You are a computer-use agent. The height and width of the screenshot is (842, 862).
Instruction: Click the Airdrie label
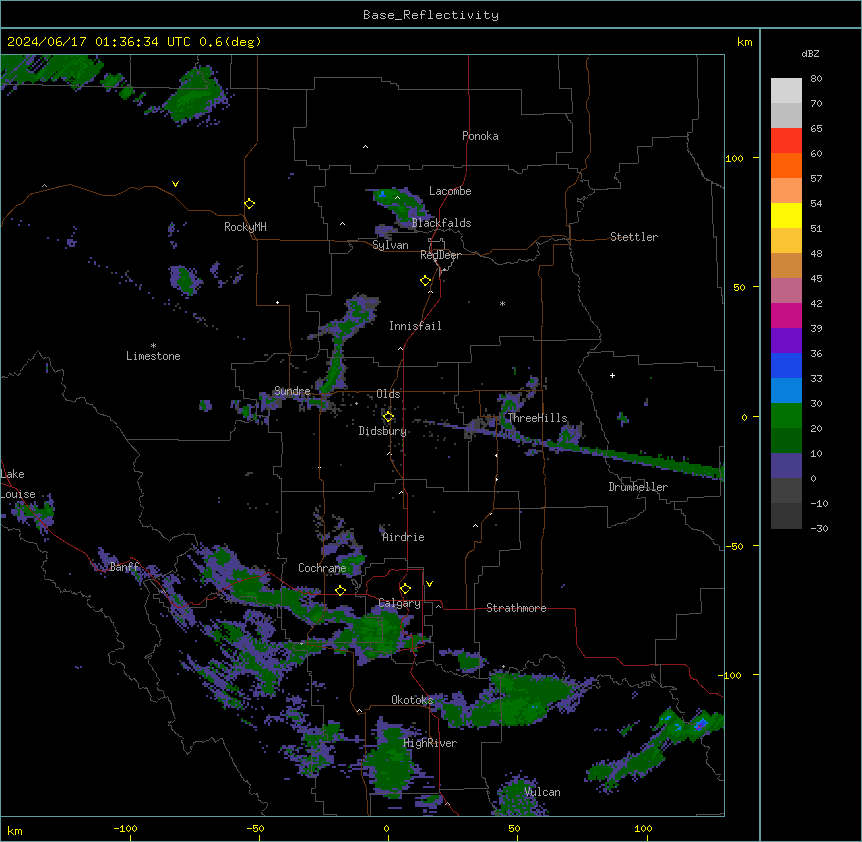(x=404, y=537)
